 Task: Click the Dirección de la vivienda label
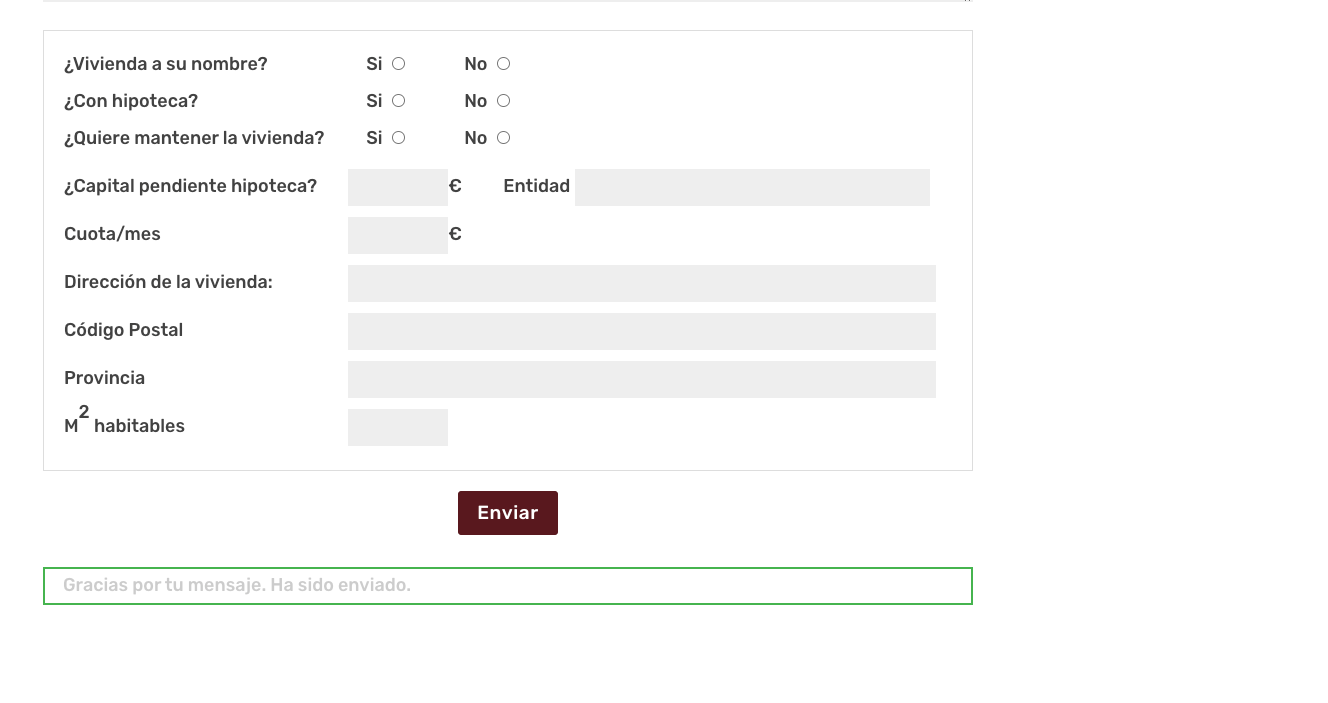tap(168, 282)
